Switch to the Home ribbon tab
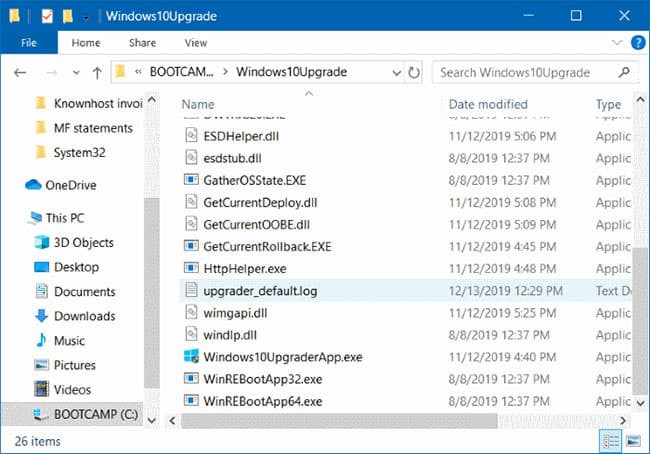This screenshot has height=454, width=650. click(x=86, y=43)
